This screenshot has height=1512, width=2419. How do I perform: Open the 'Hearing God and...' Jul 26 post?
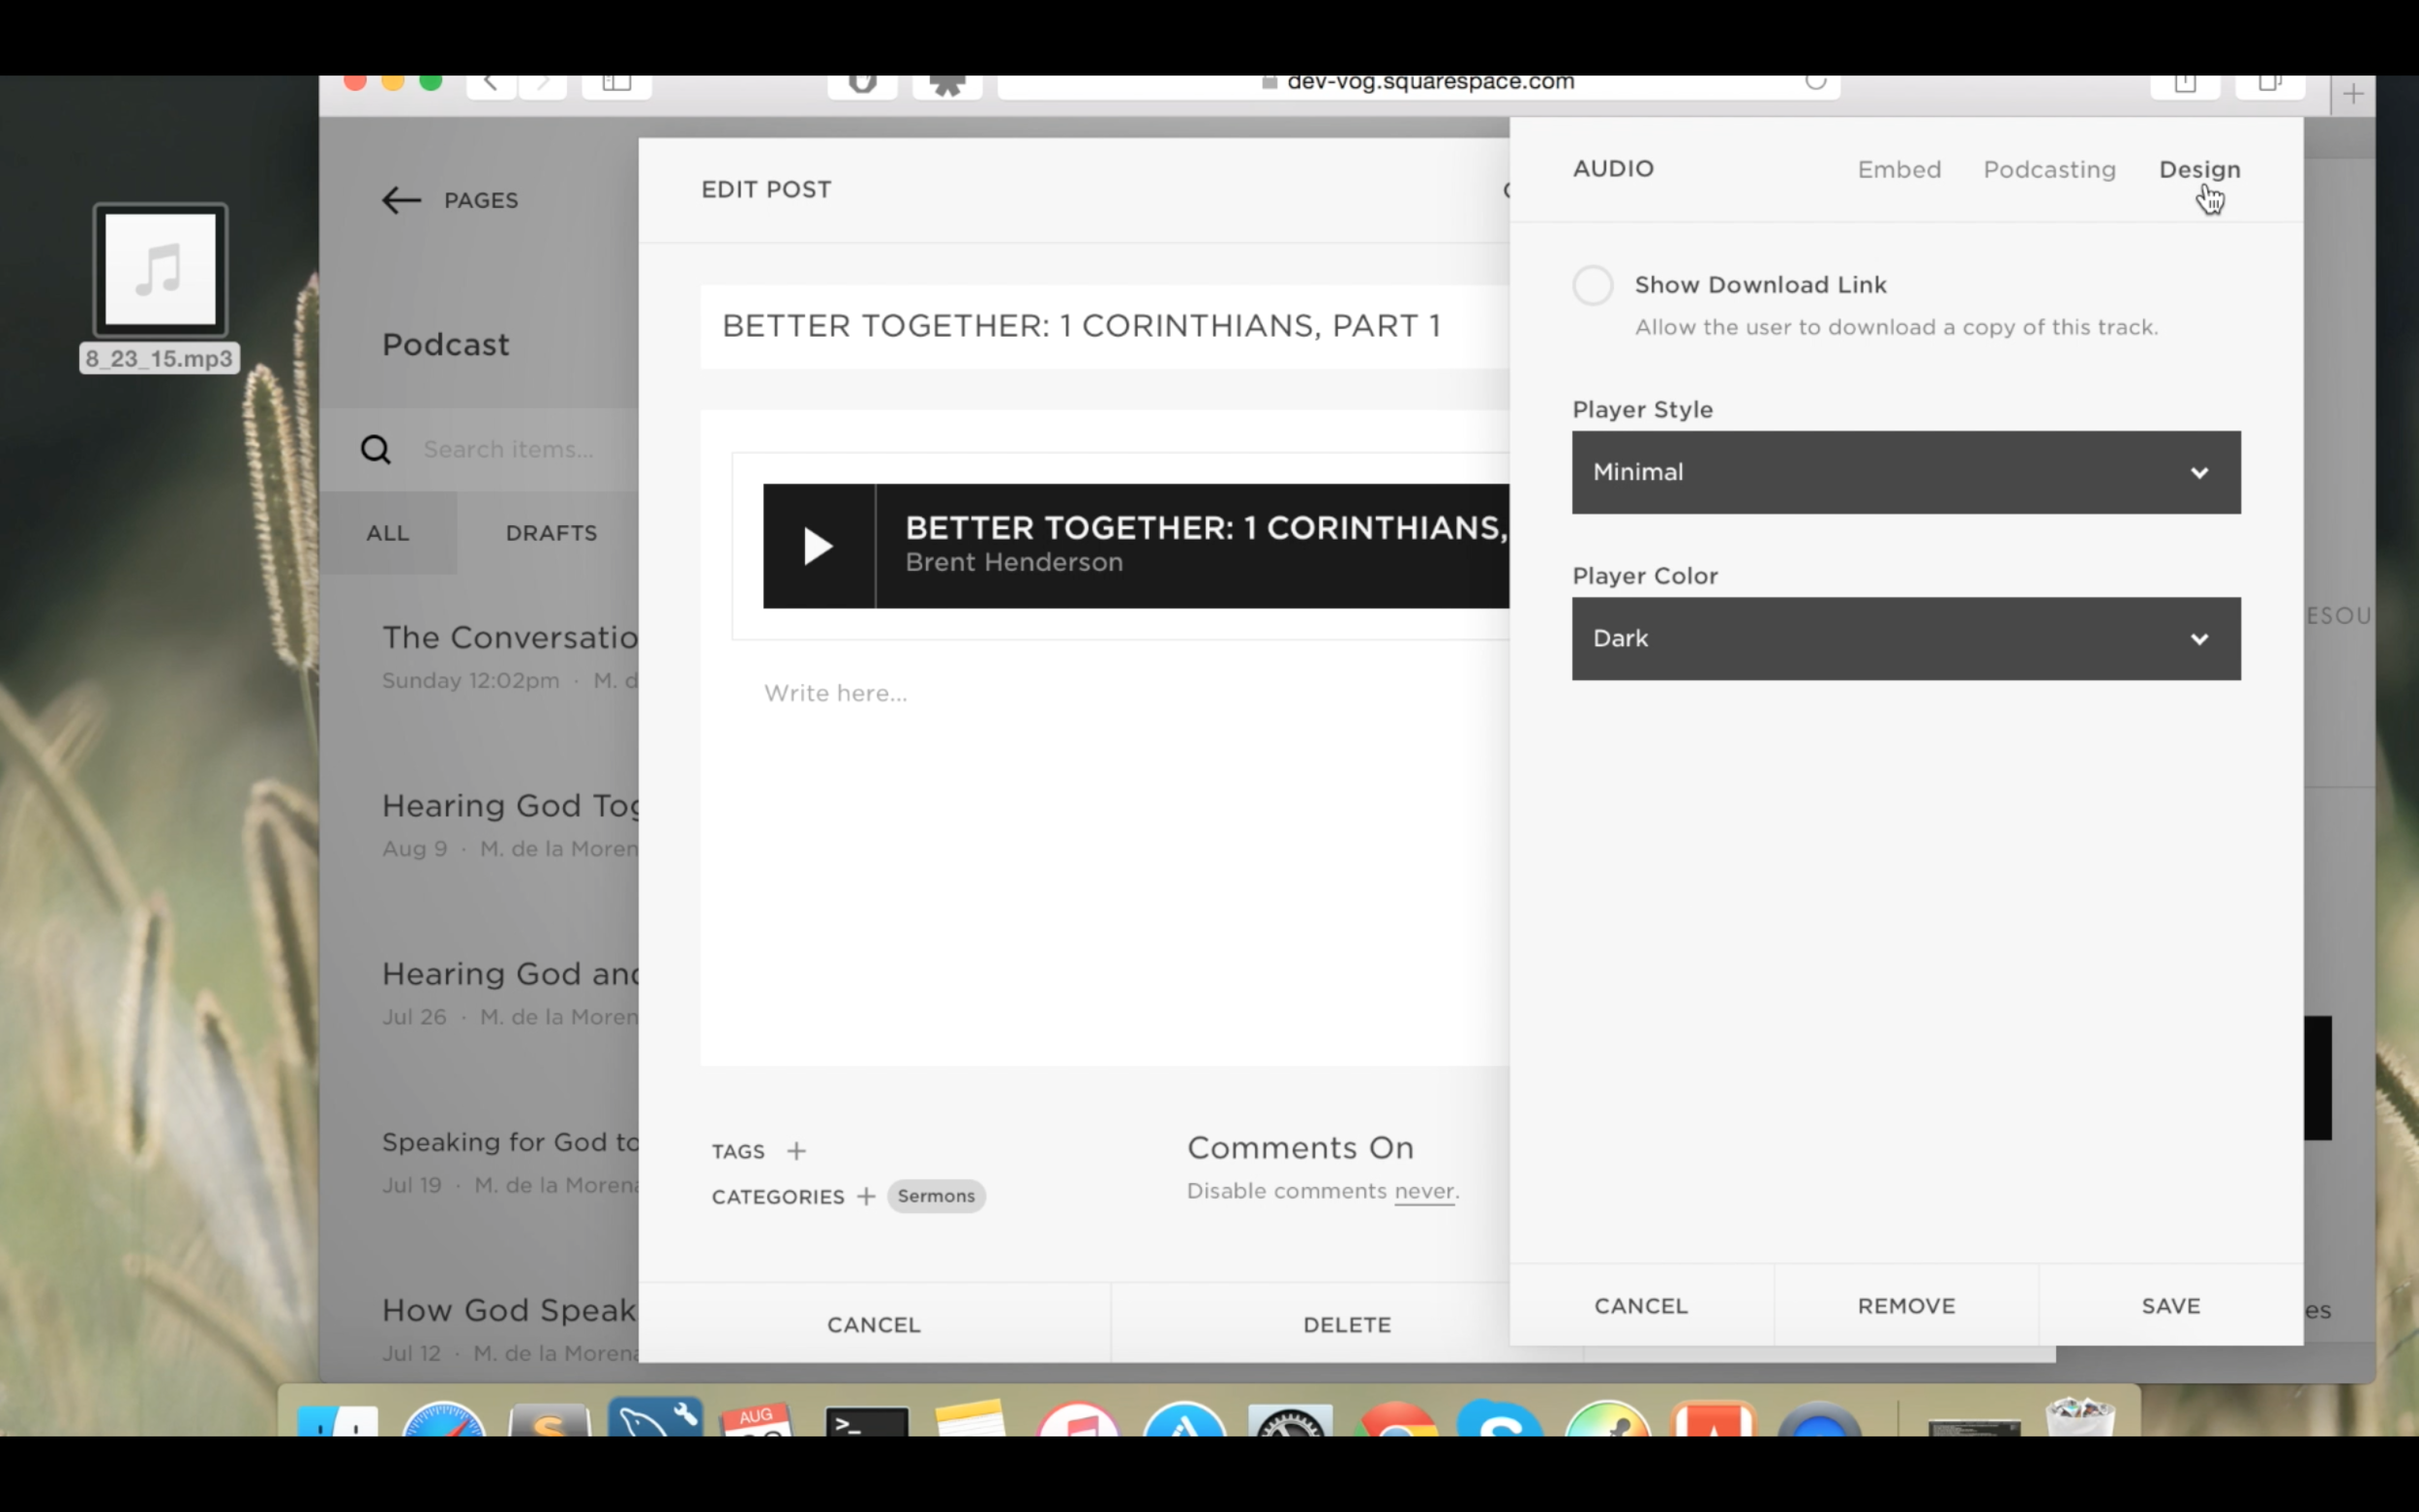(x=509, y=993)
